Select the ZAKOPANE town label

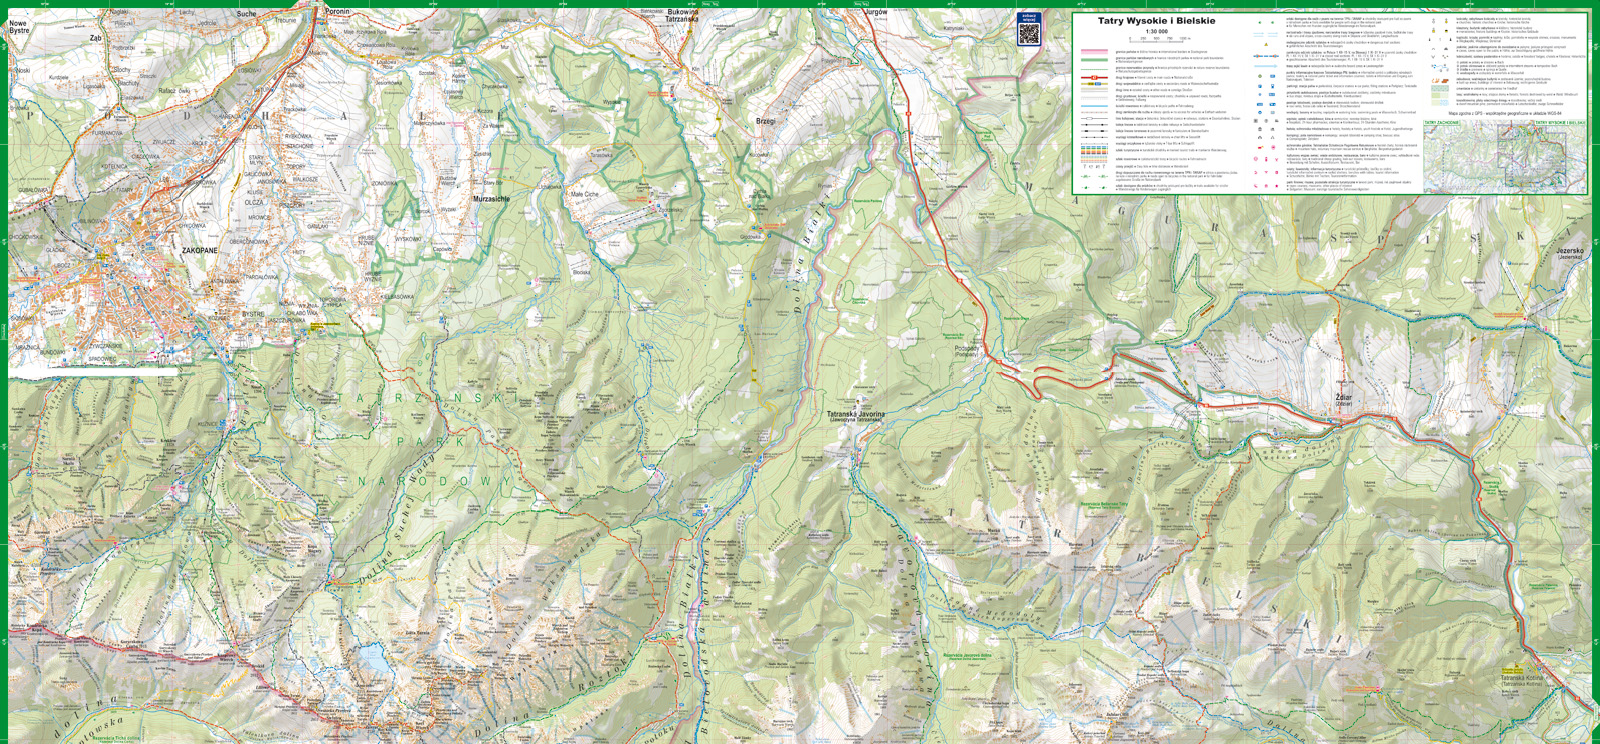point(199,251)
